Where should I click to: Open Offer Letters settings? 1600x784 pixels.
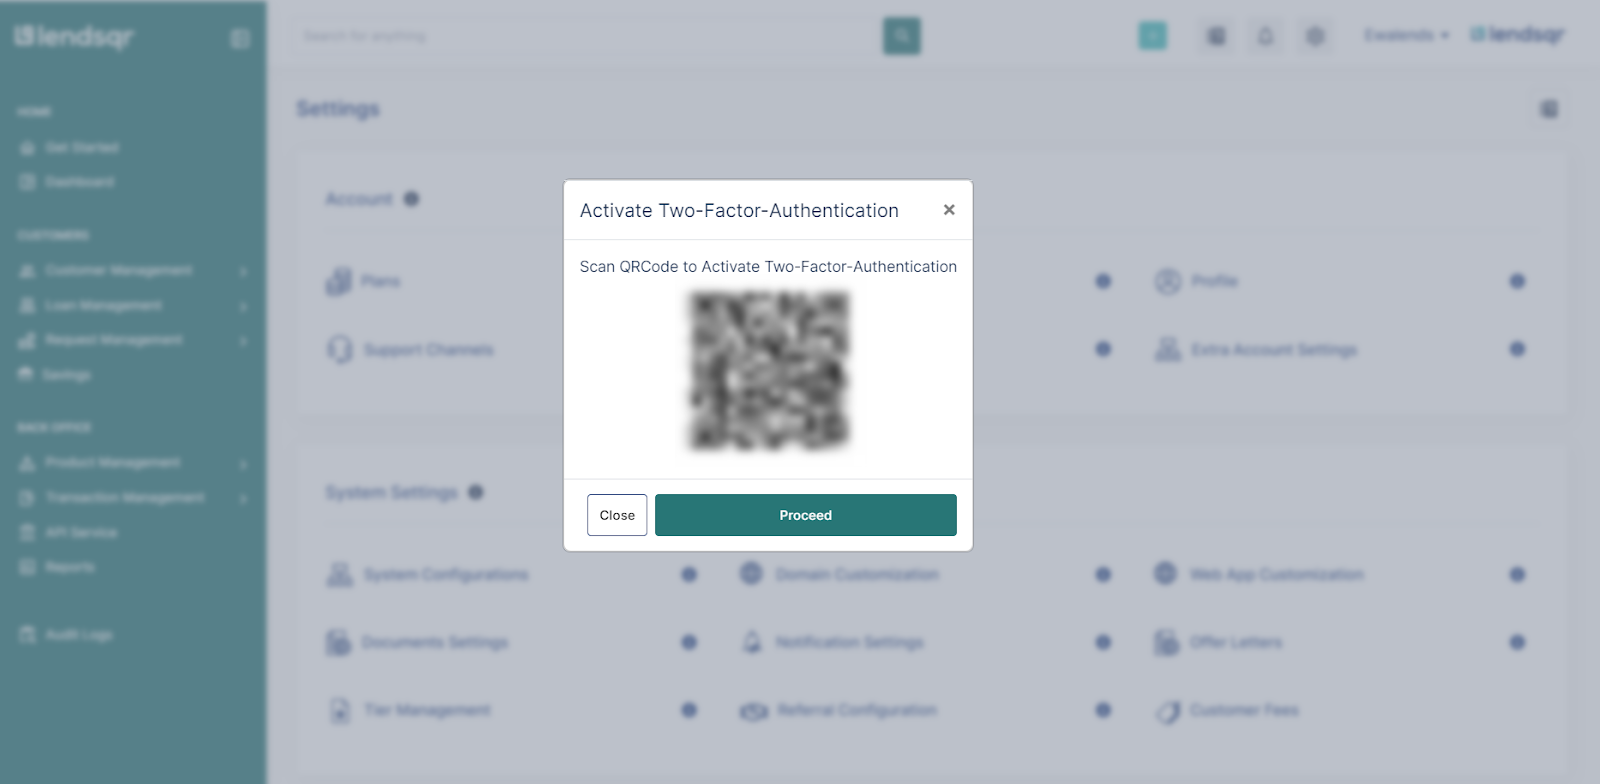point(1218,642)
